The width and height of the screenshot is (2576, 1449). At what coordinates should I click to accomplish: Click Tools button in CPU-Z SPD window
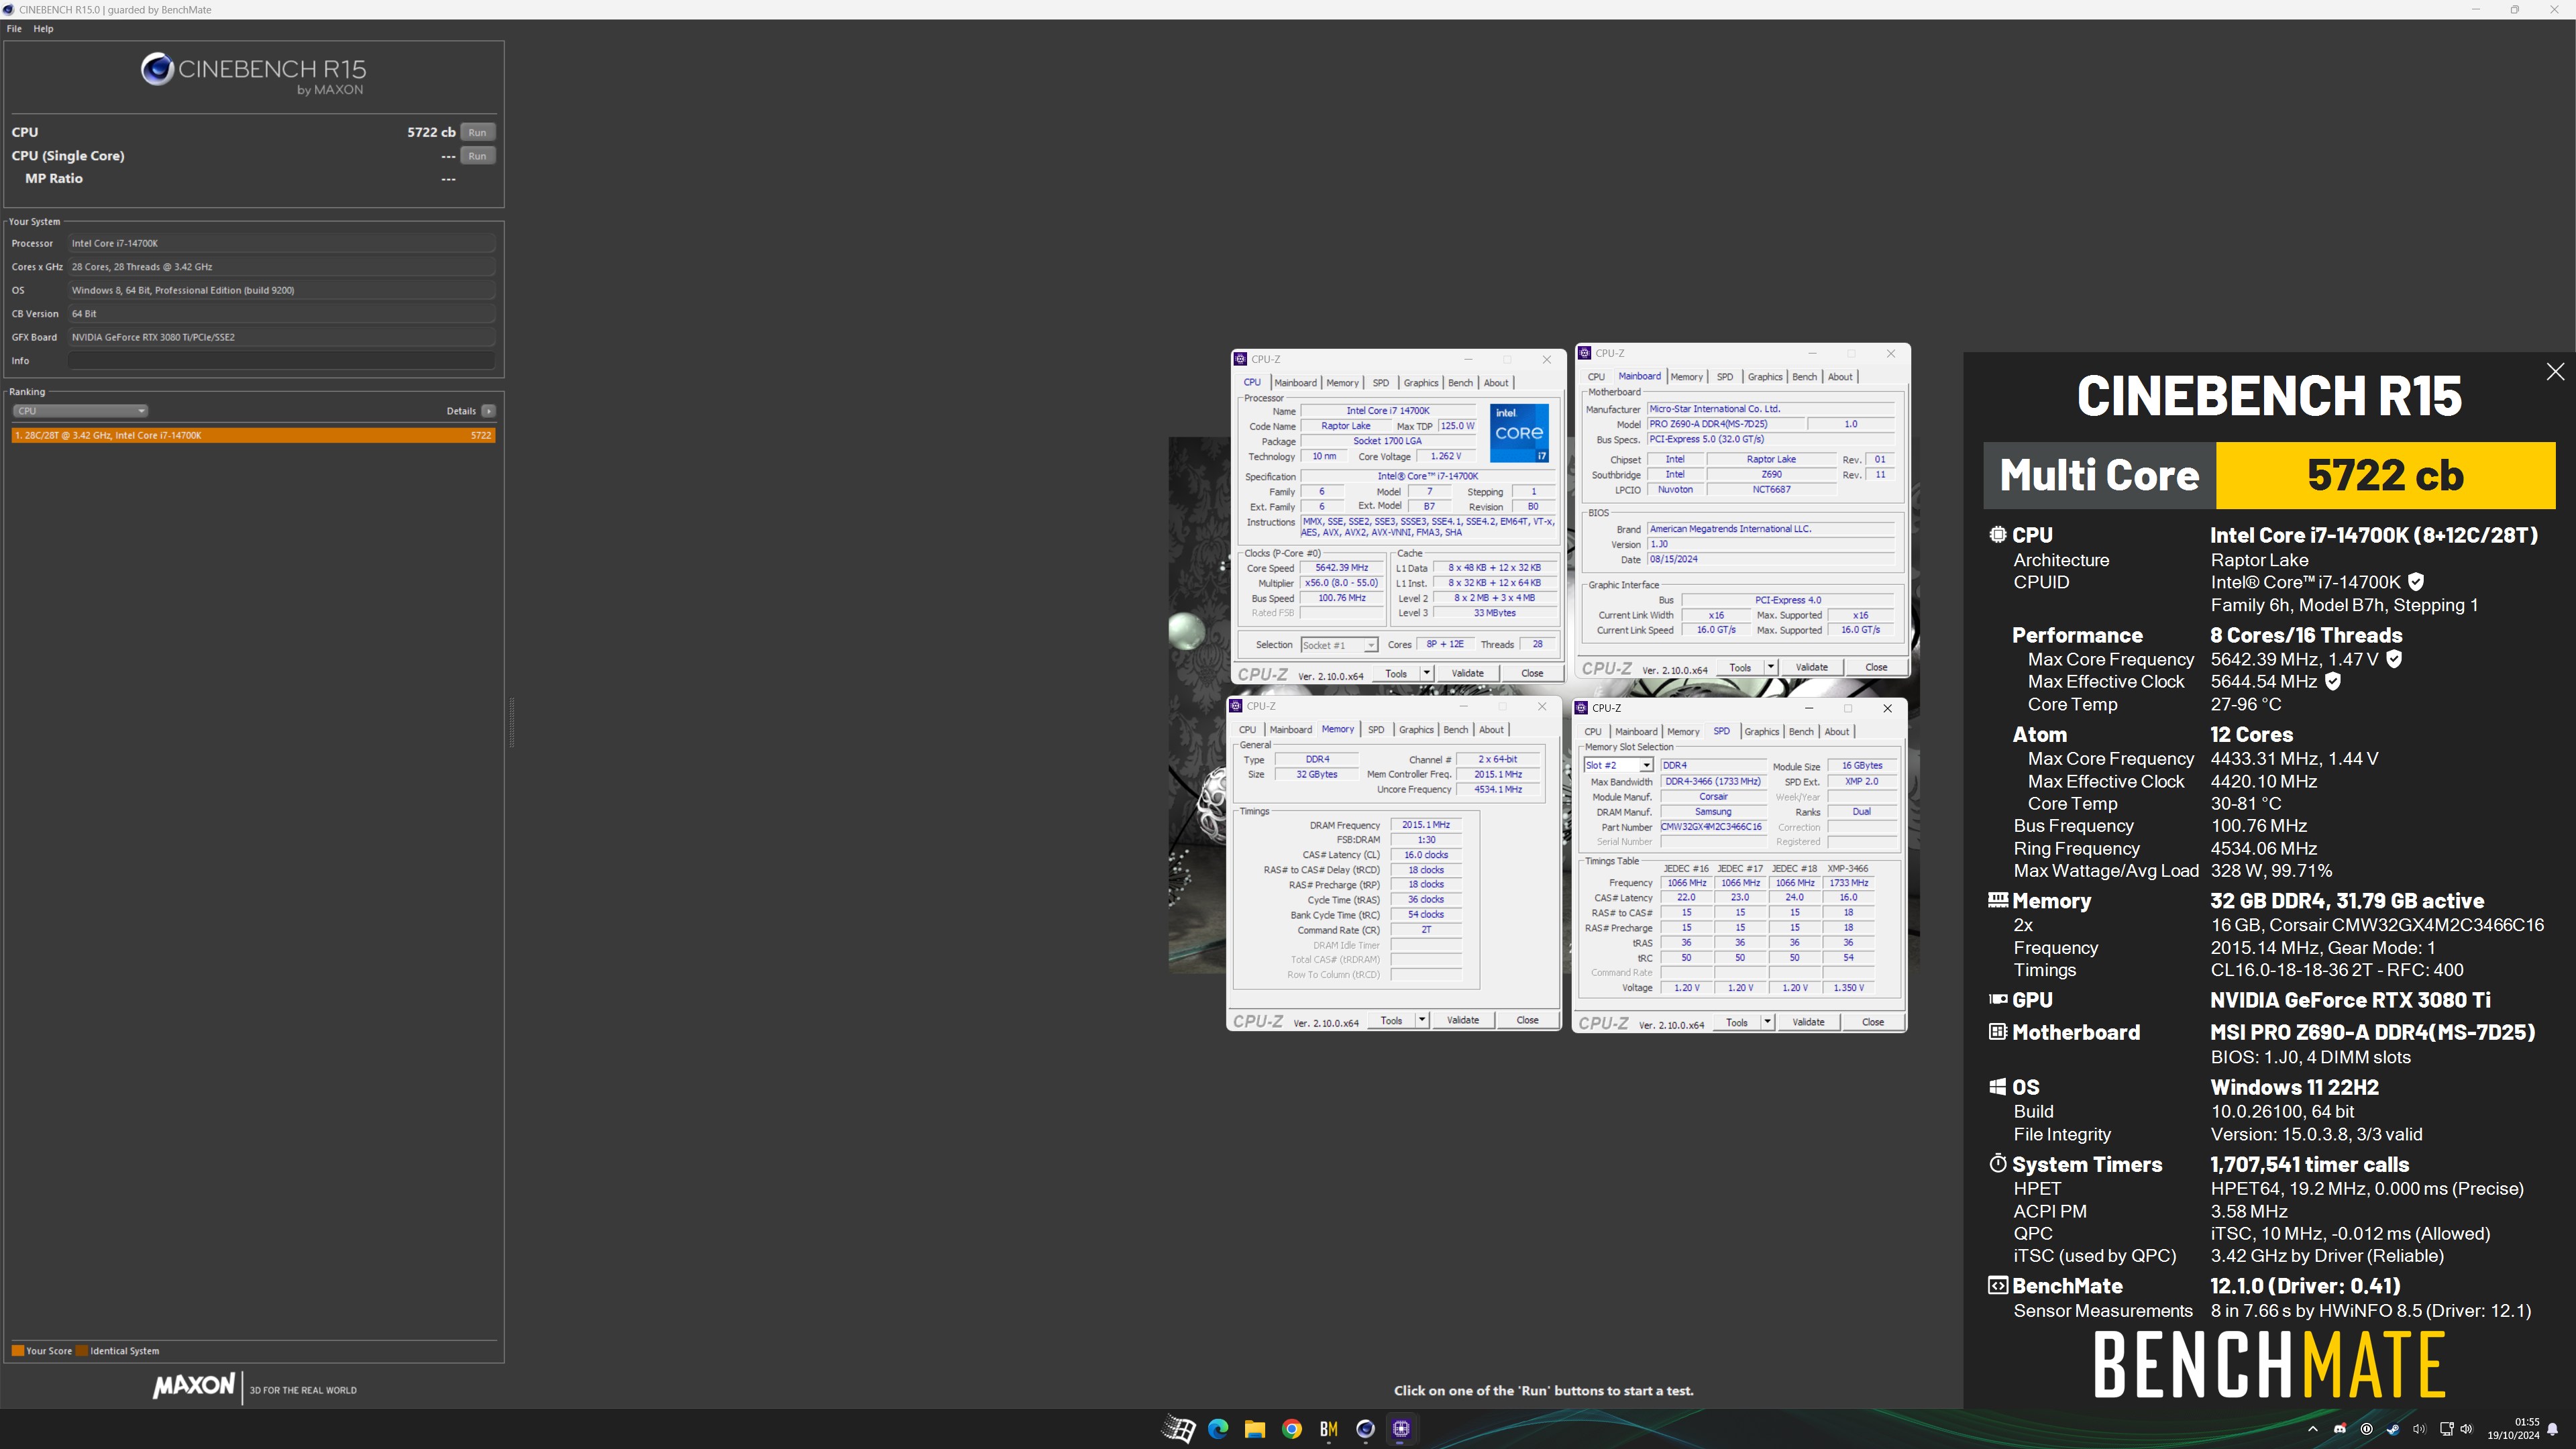(1737, 1022)
